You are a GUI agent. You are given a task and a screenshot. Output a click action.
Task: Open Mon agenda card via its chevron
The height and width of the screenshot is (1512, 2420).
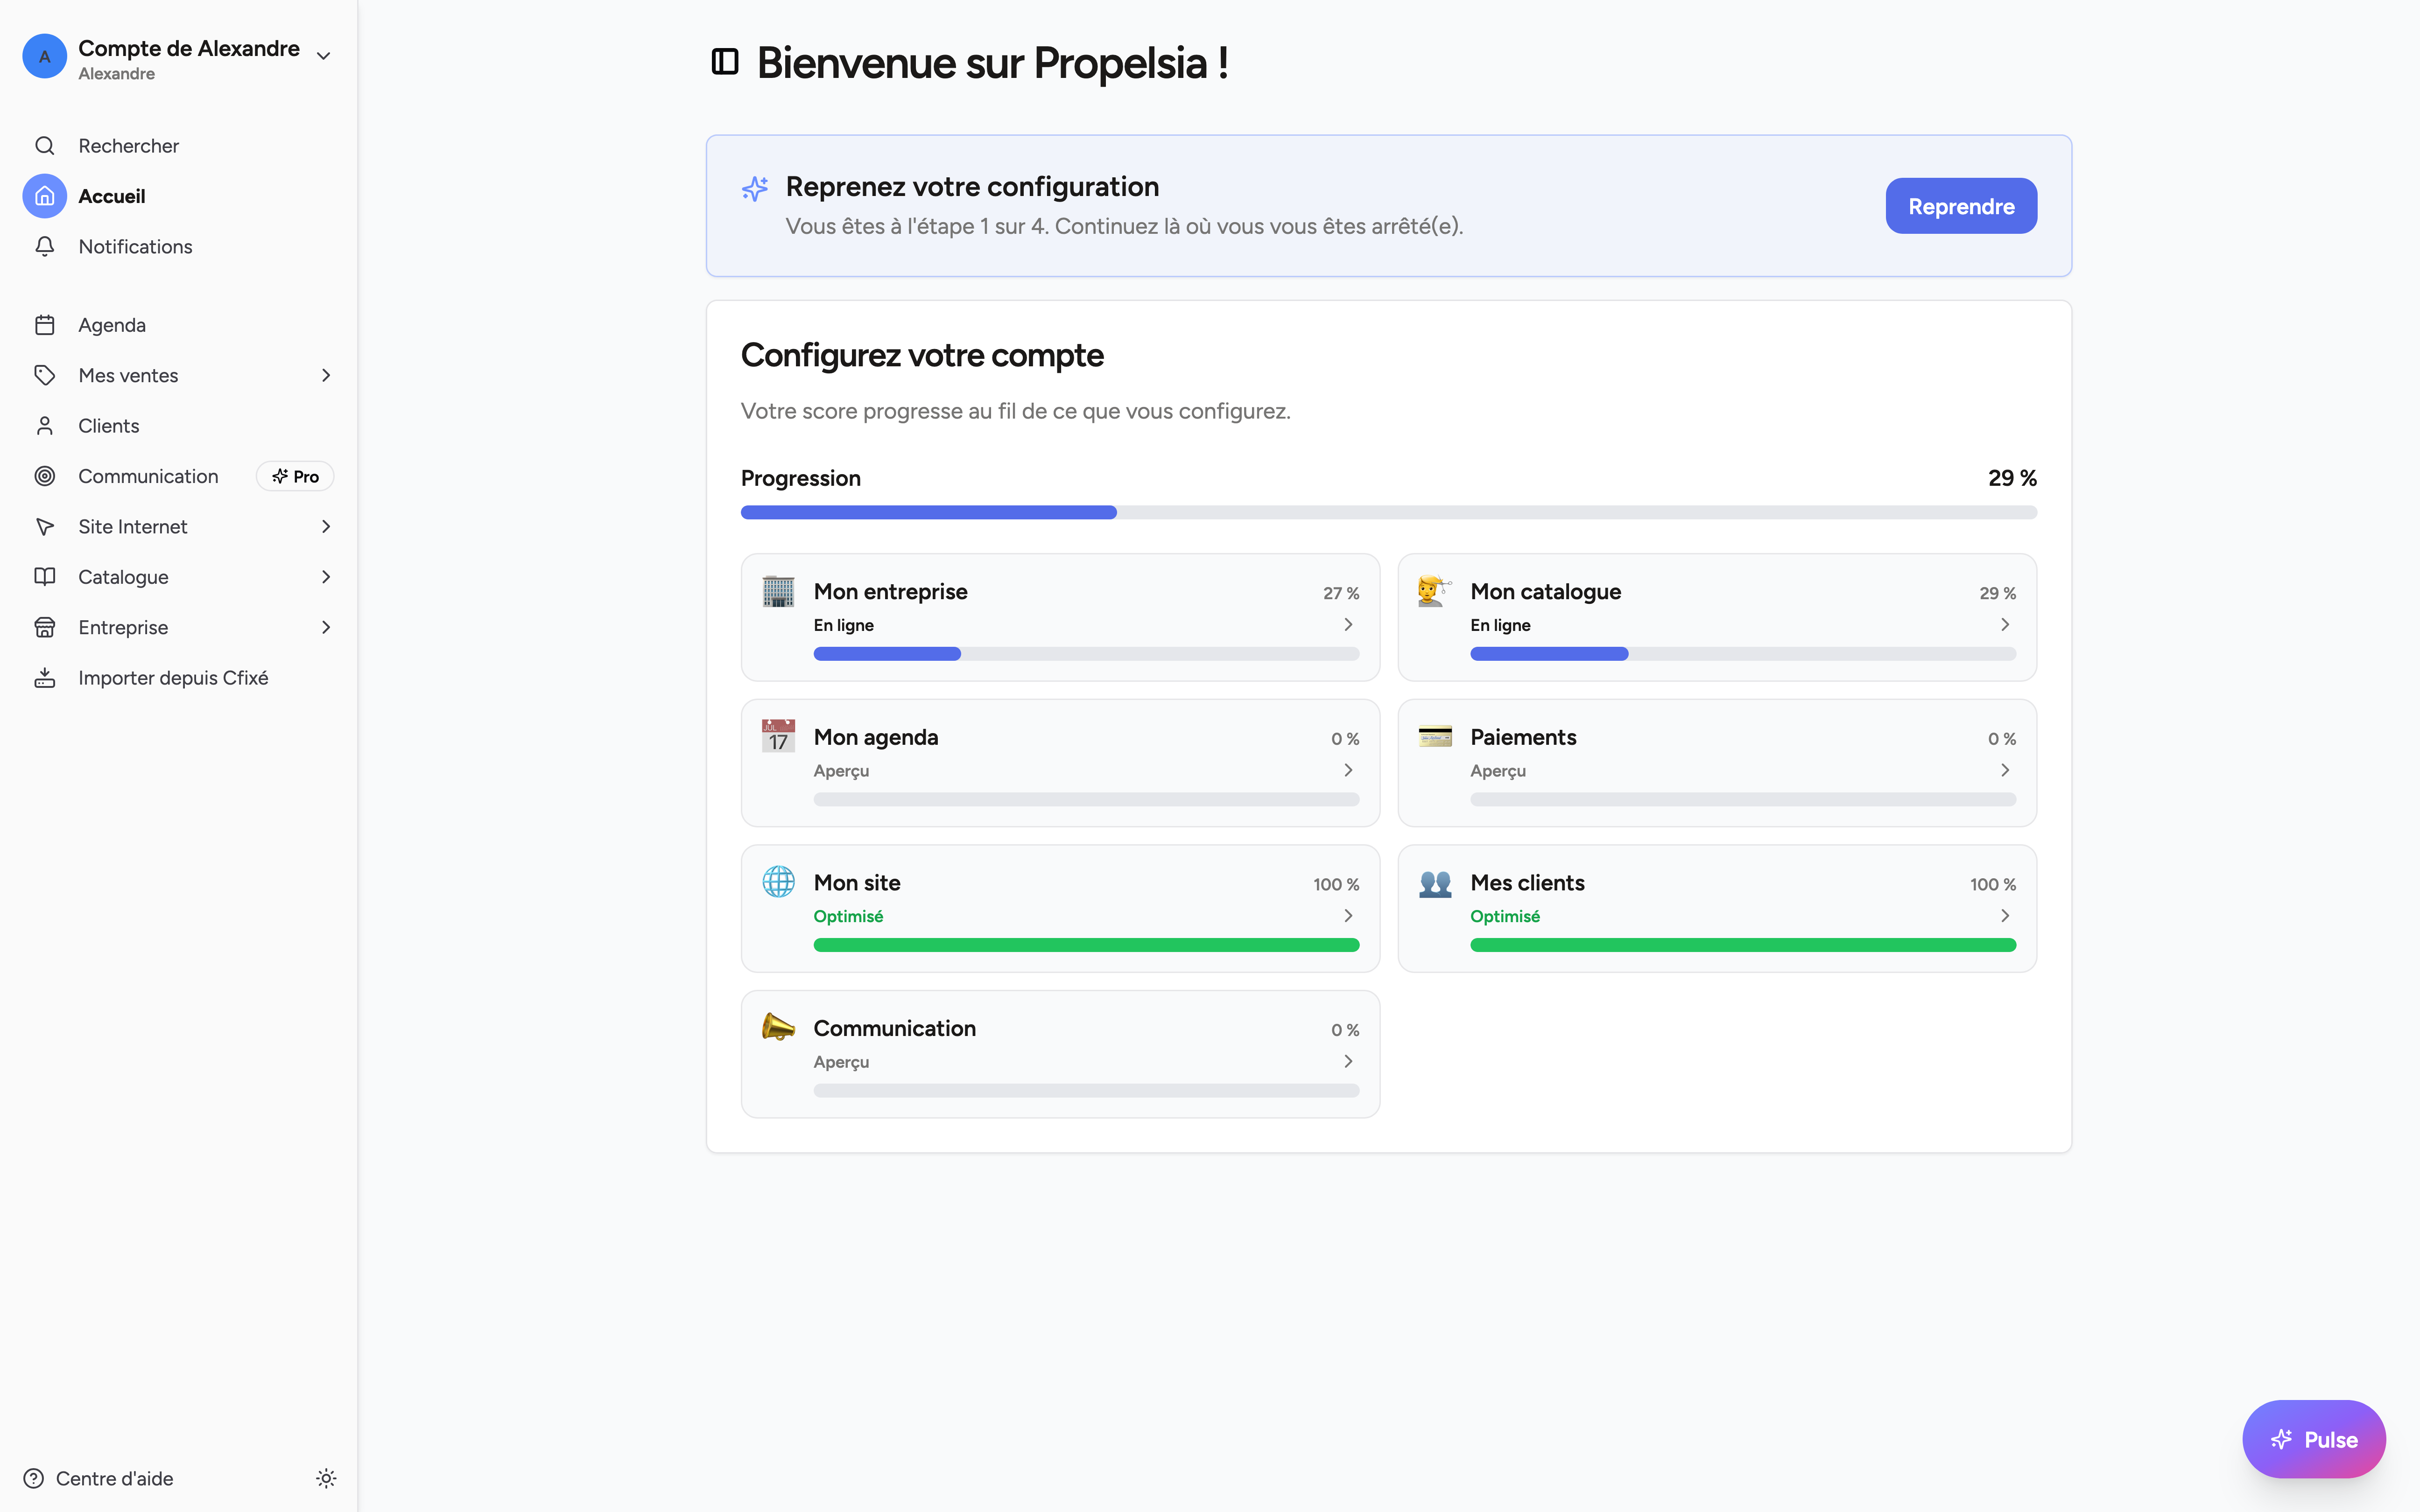[1348, 770]
